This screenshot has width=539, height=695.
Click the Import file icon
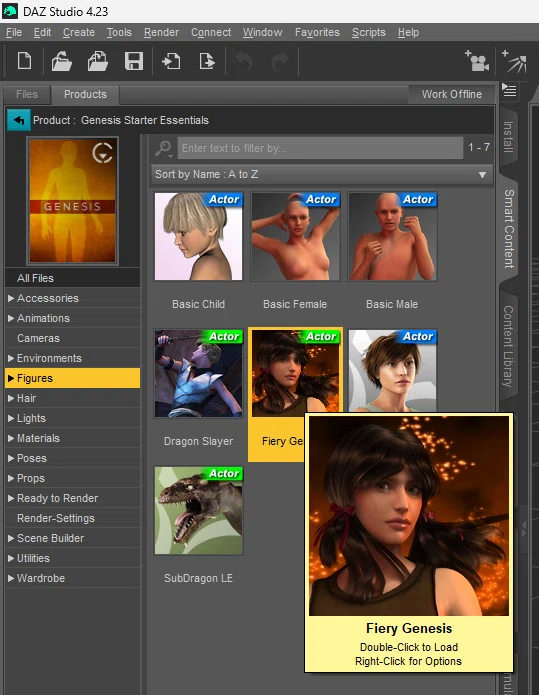171,61
